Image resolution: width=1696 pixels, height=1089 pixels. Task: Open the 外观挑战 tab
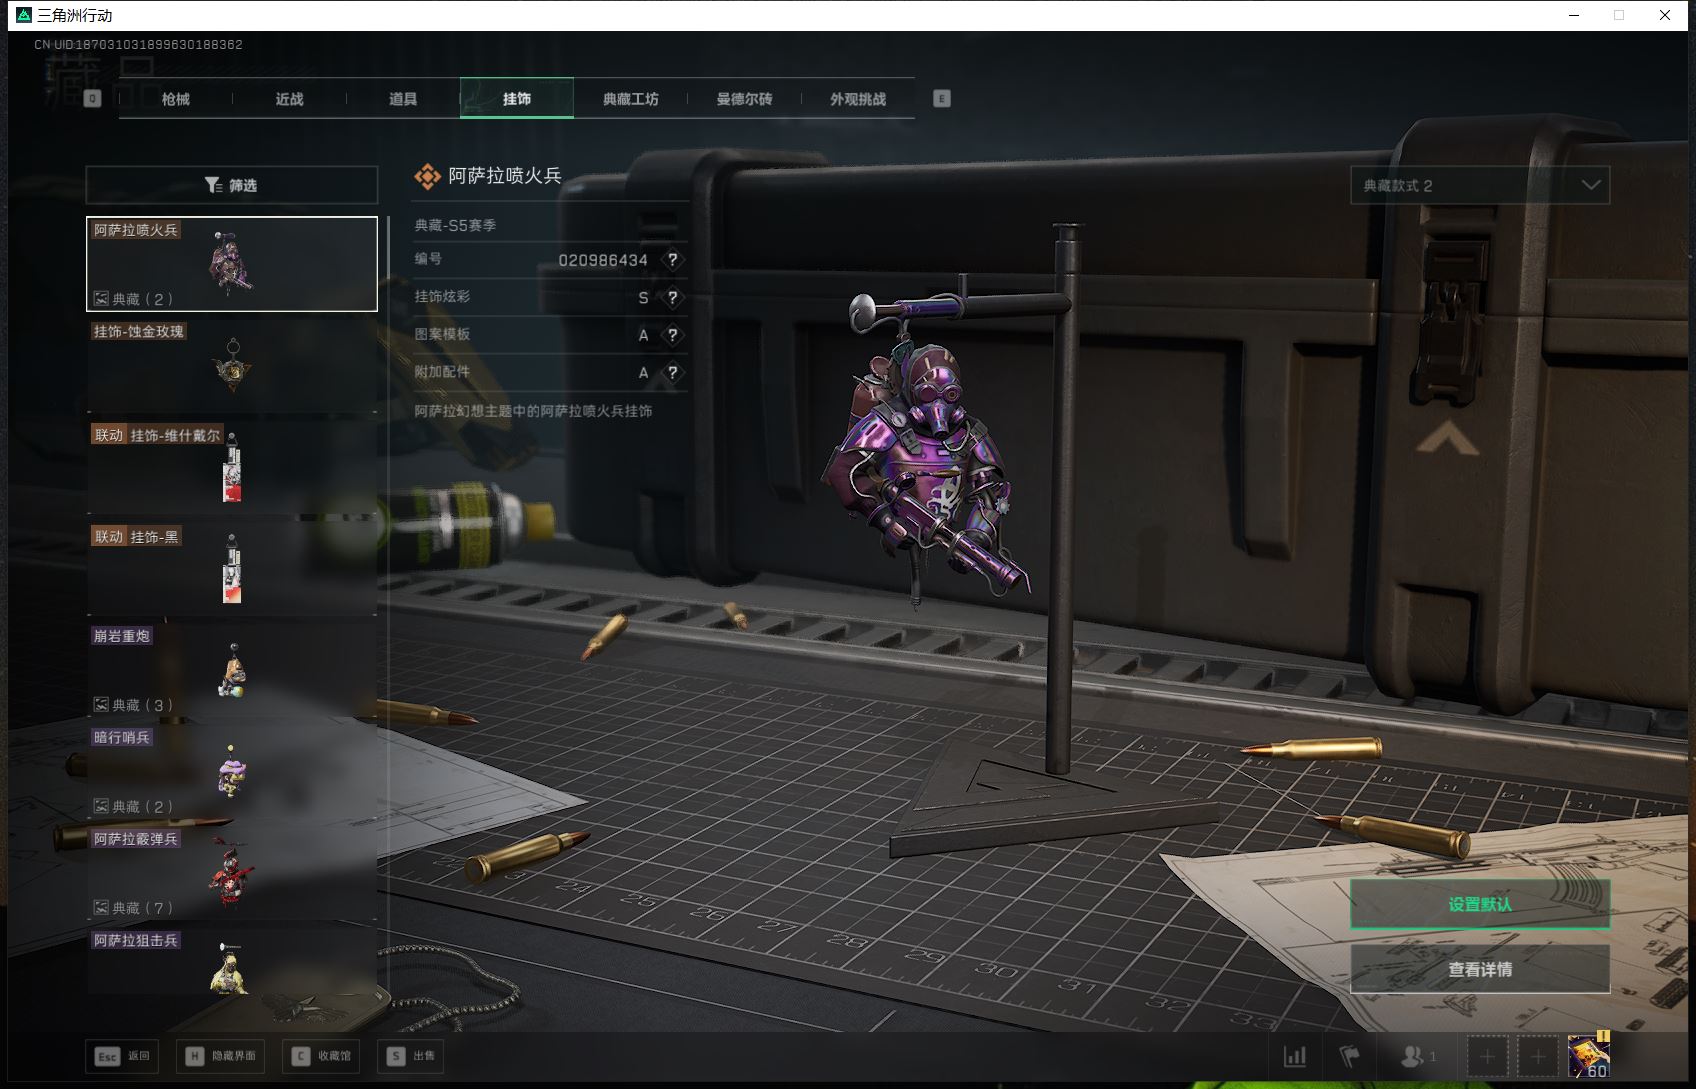click(857, 99)
